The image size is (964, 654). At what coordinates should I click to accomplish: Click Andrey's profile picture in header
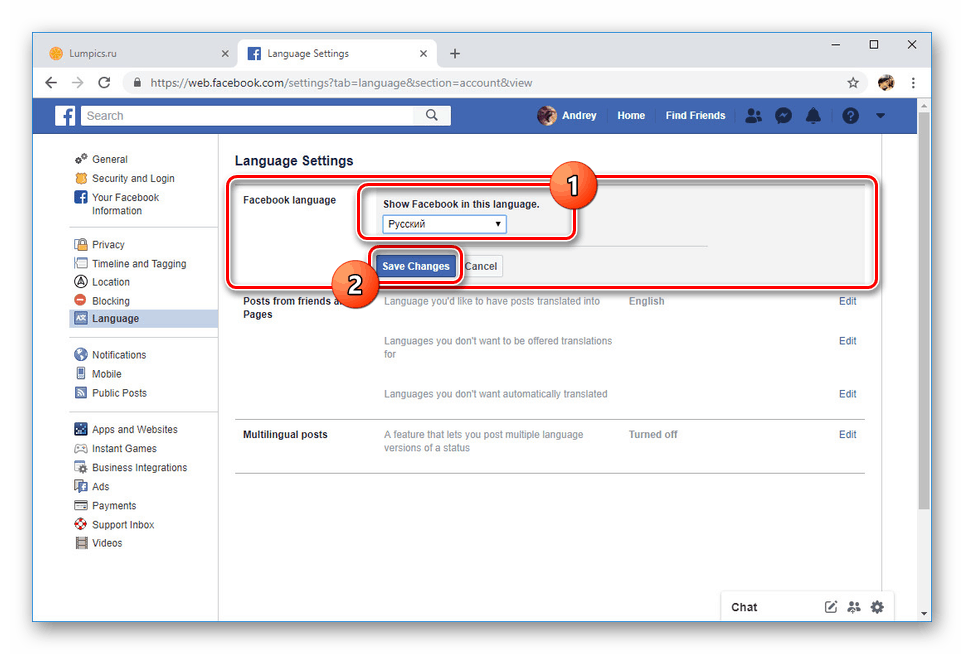tap(547, 116)
